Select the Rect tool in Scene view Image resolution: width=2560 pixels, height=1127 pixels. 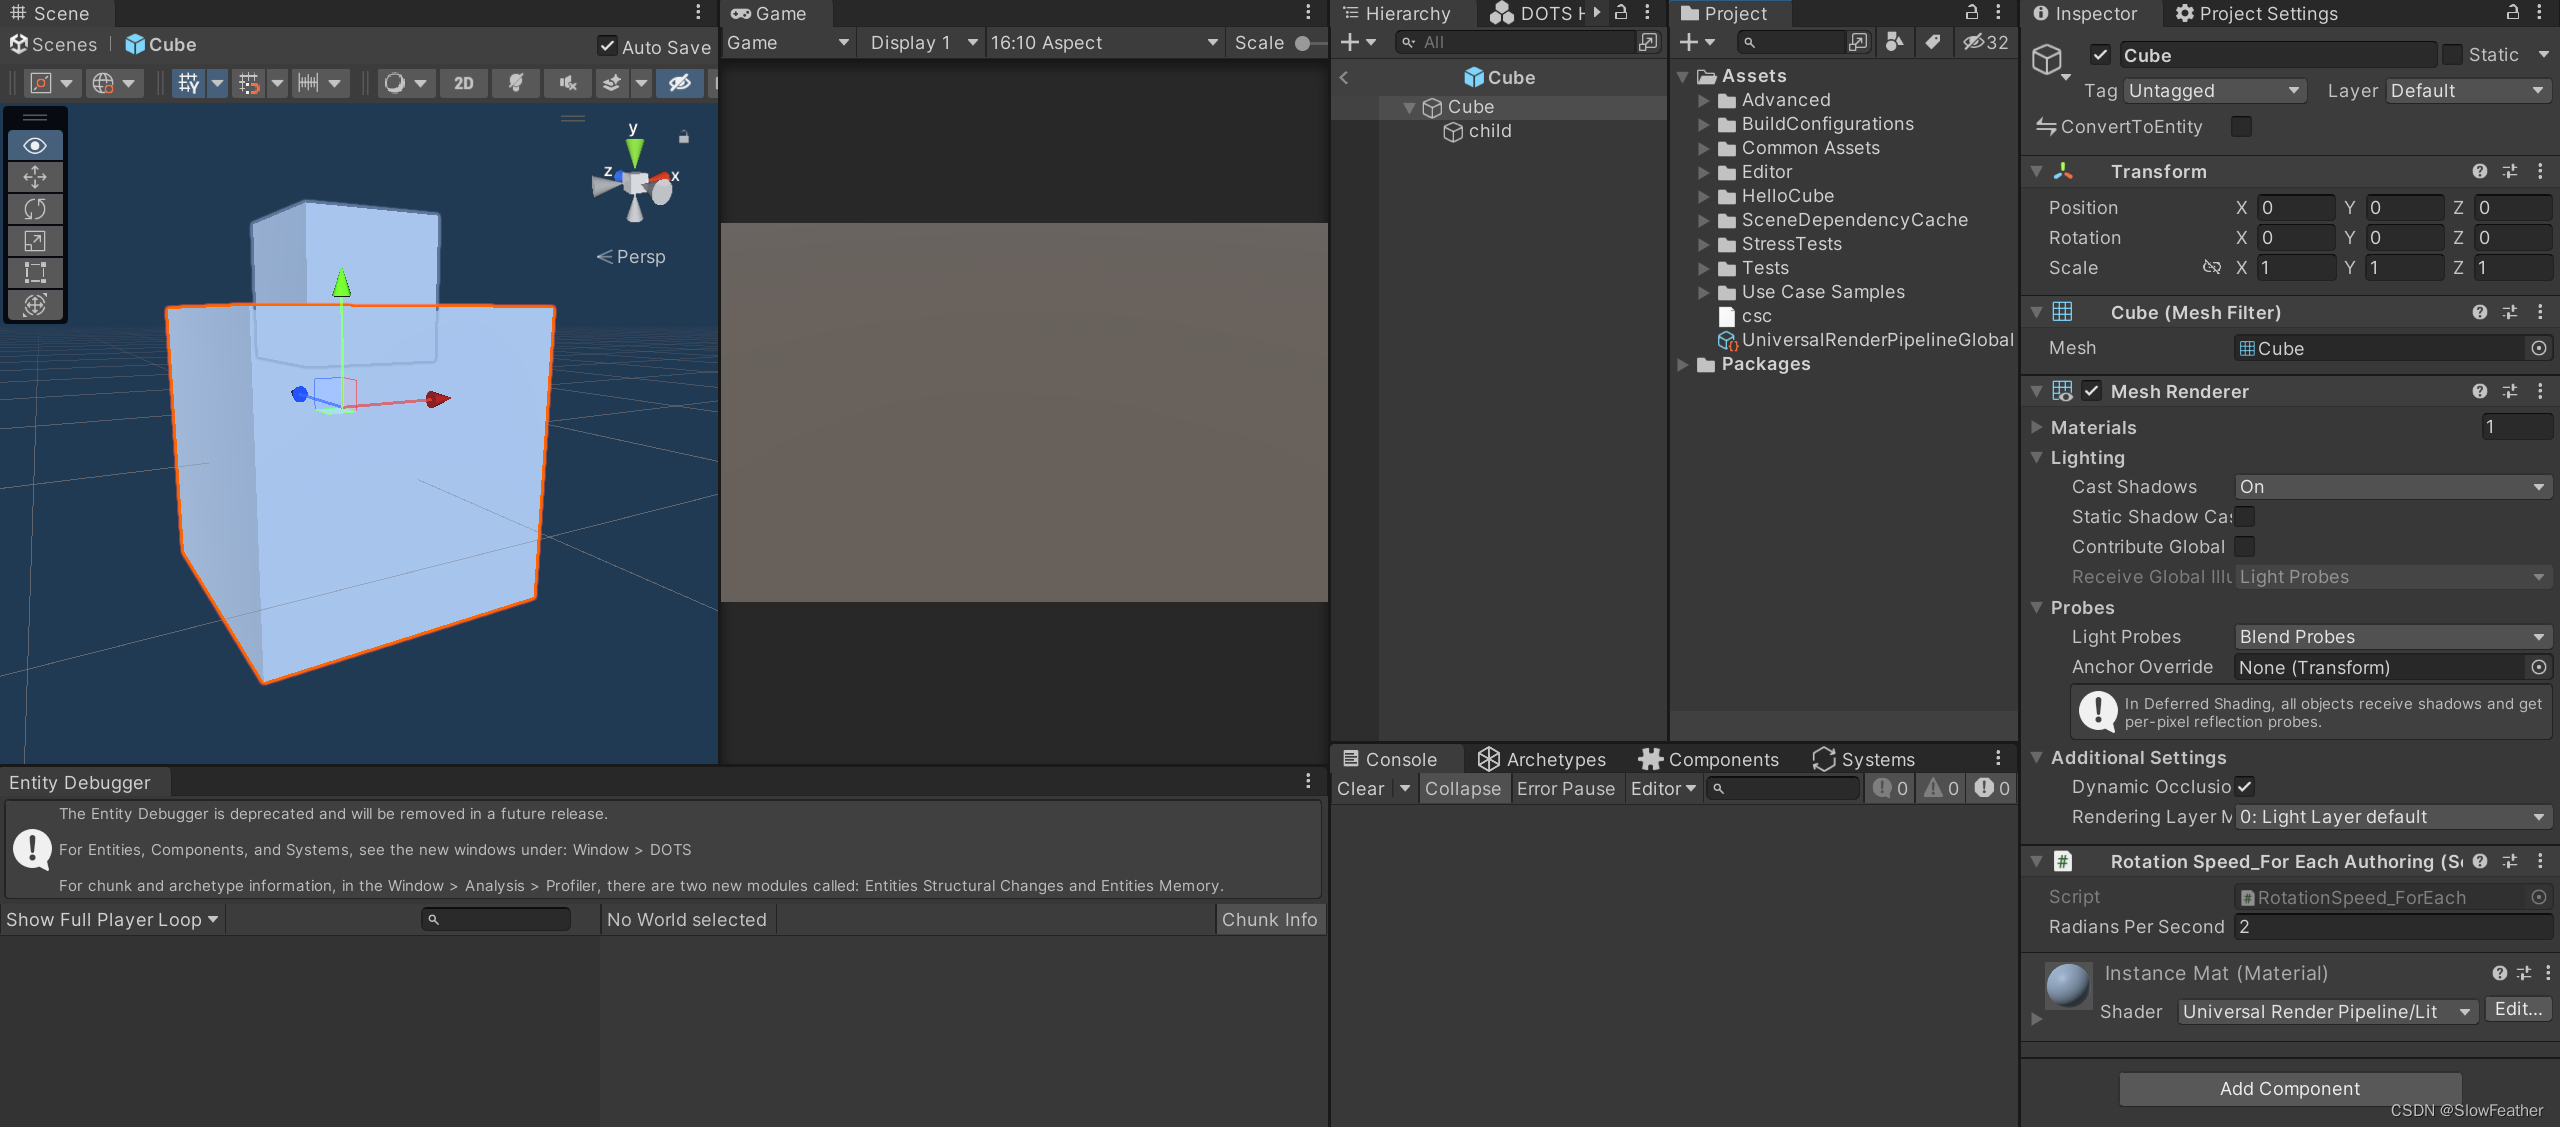click(x=35, y=272)
